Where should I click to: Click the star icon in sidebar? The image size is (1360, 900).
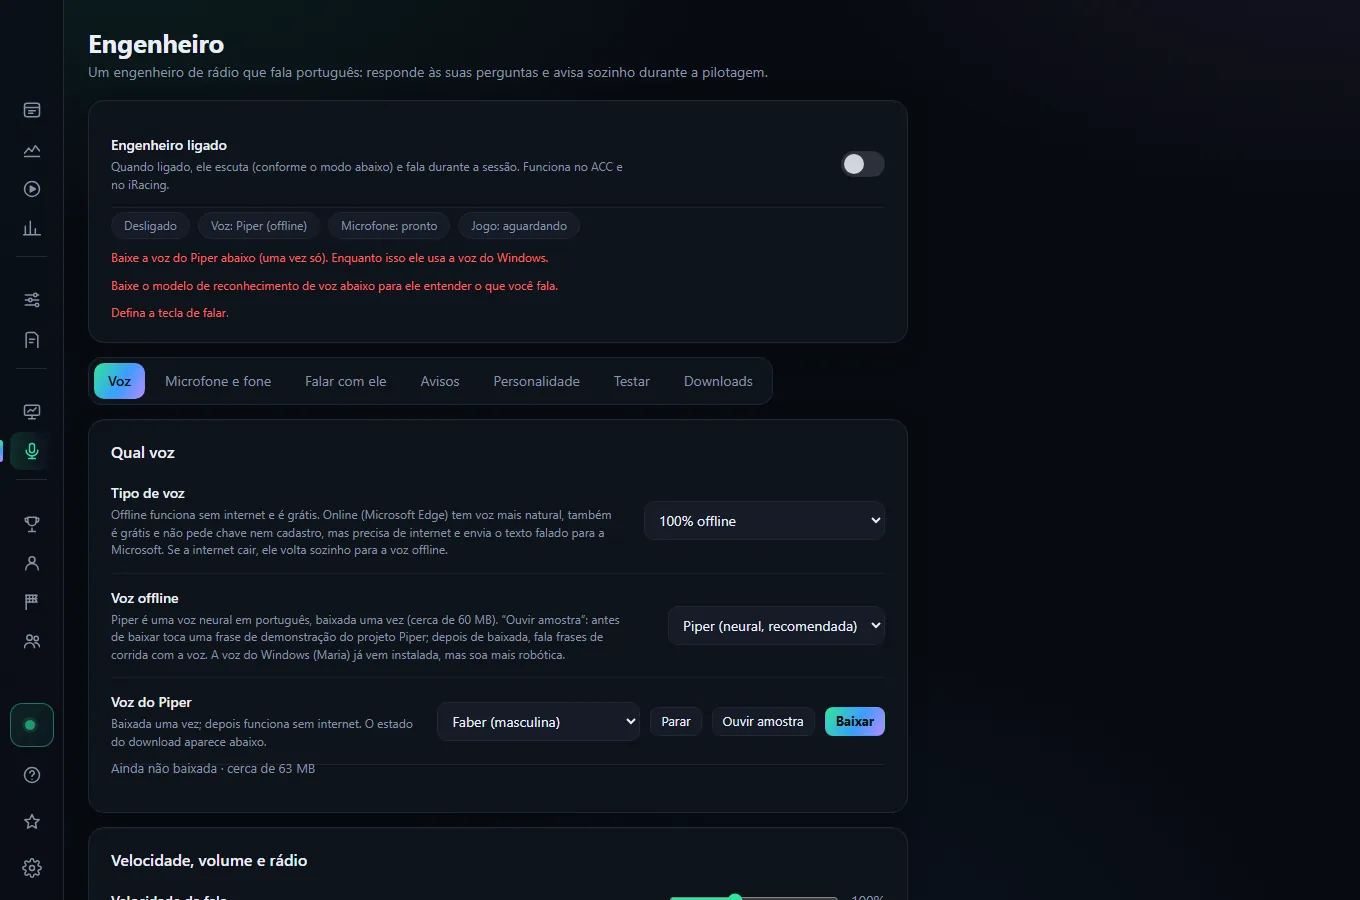pyautogui.click(x=32, y=821)
